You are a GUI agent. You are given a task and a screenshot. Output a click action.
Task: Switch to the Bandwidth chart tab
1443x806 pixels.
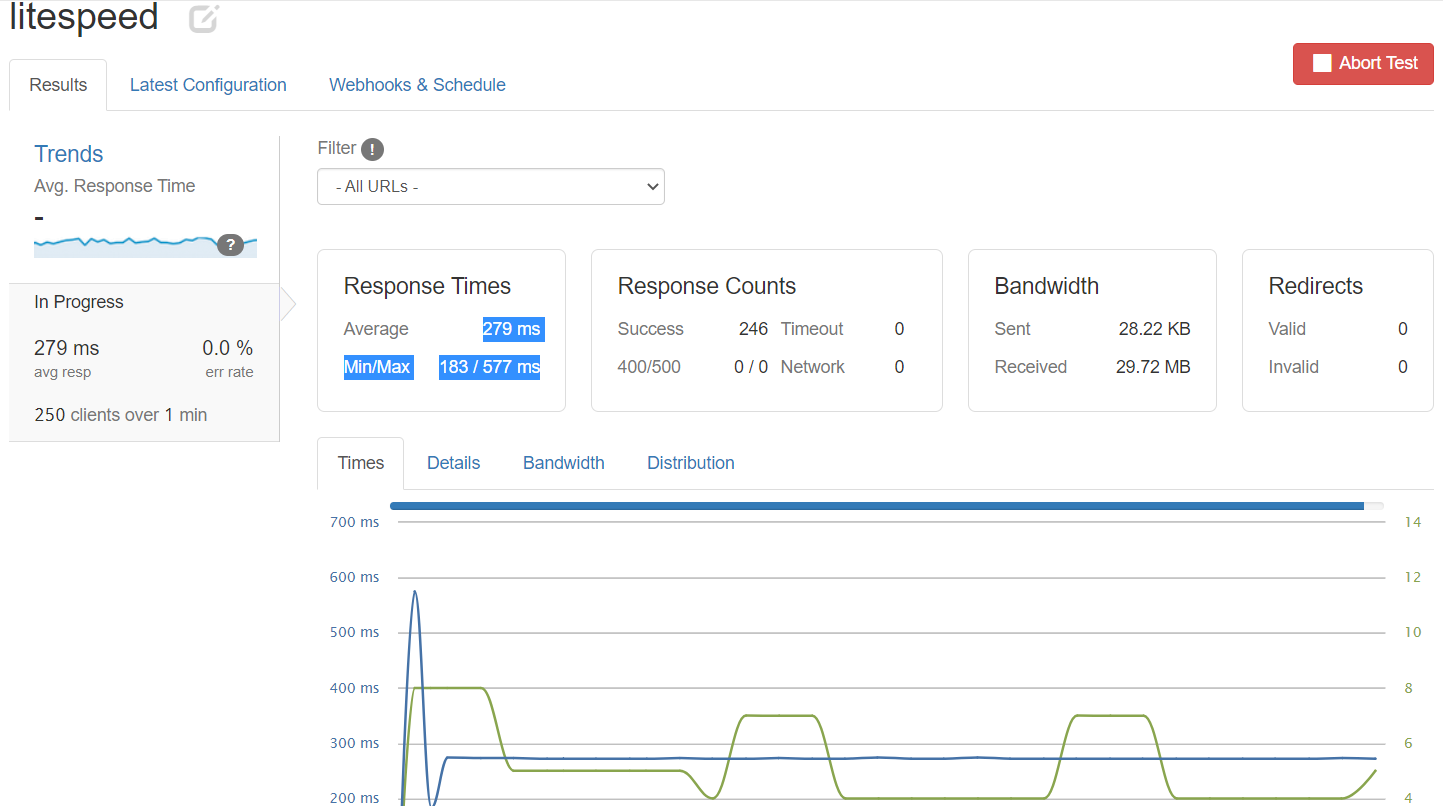(563, 462)
